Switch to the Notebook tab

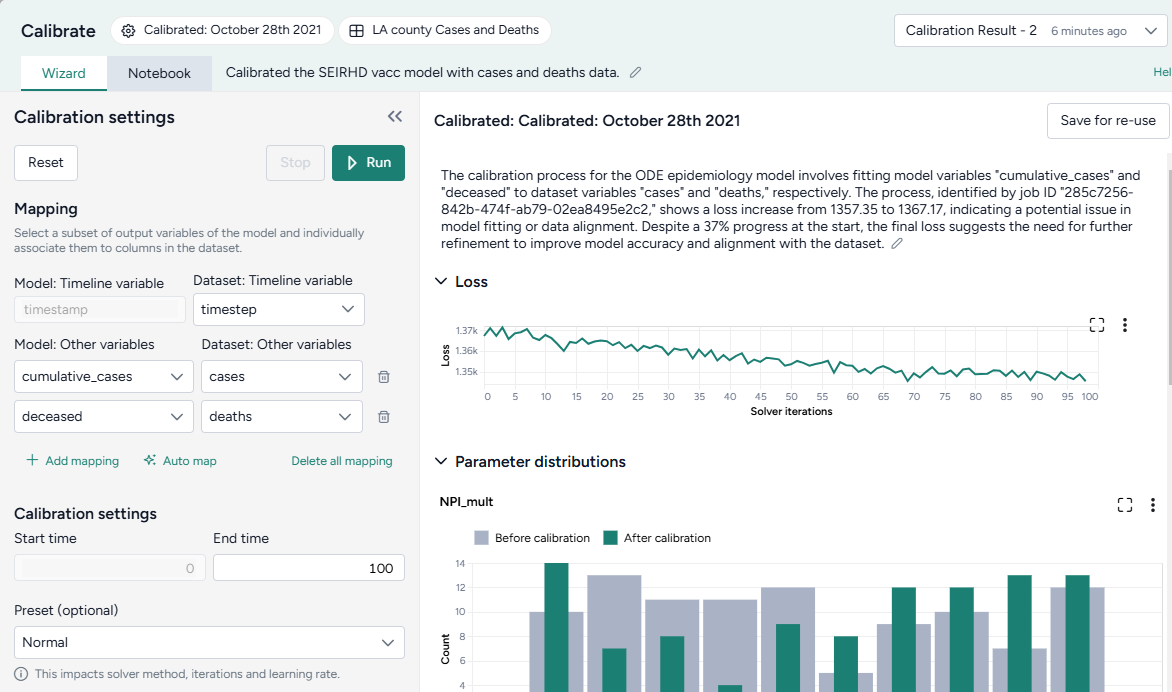click(159, 73)
